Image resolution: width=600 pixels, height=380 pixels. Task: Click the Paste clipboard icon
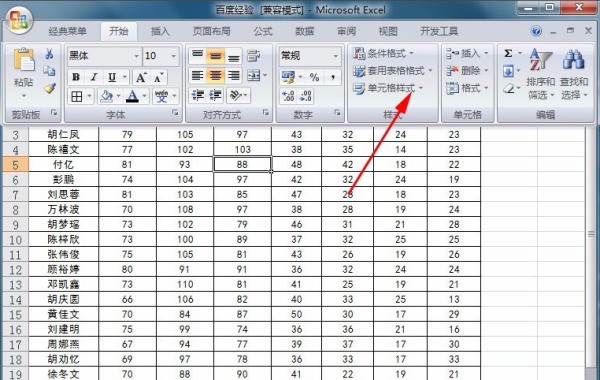(x=24, y=60)
